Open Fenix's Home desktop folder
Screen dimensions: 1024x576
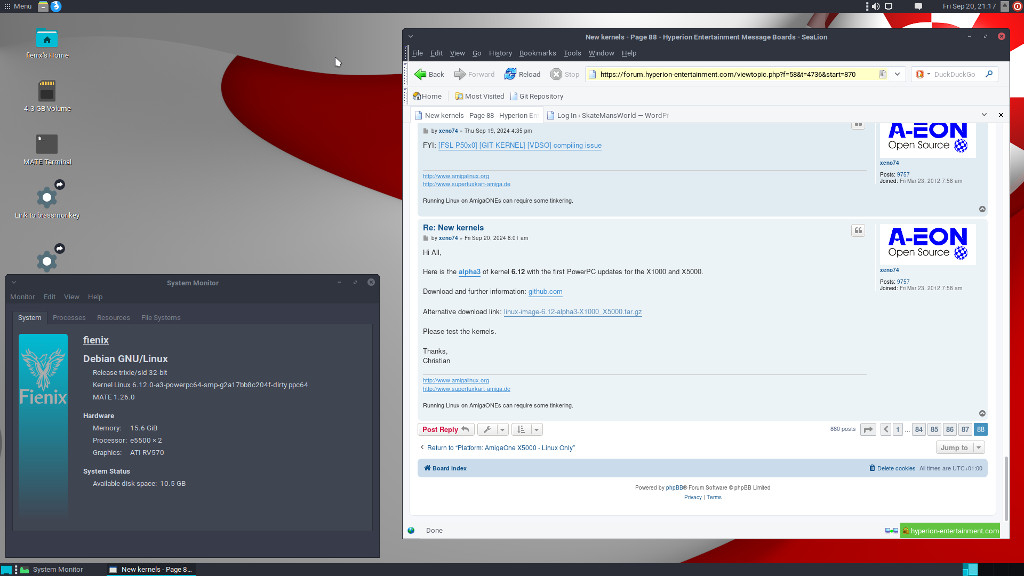pyautogui.click(x=46, y=44)
